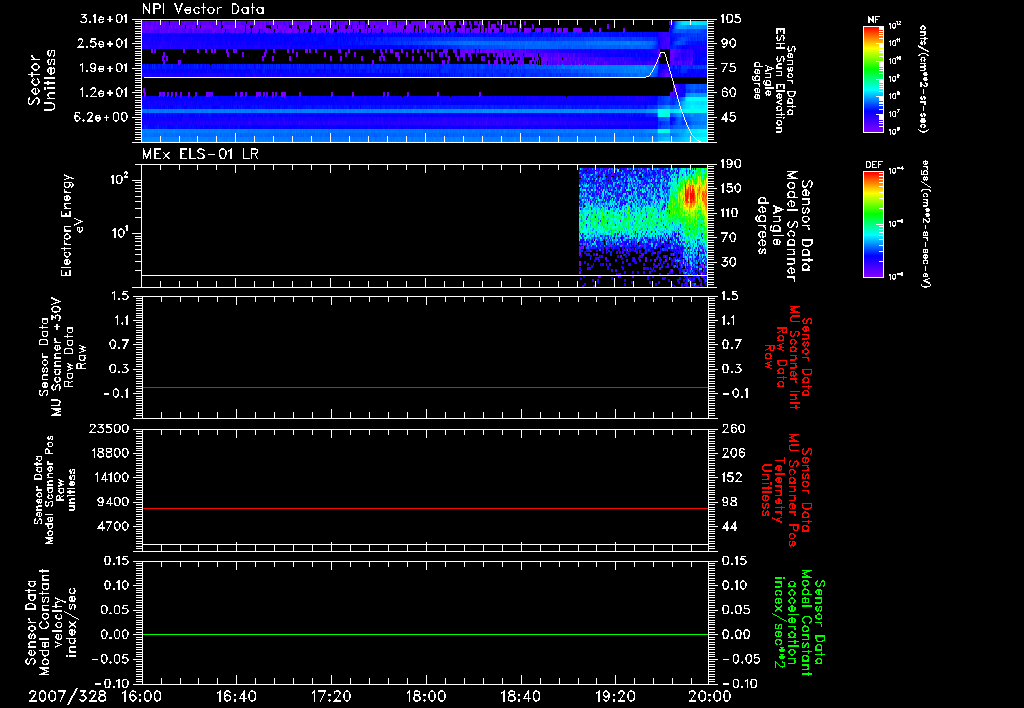
Task: Click the 1.9e+01 sector tick value
Action: [104, 68]
